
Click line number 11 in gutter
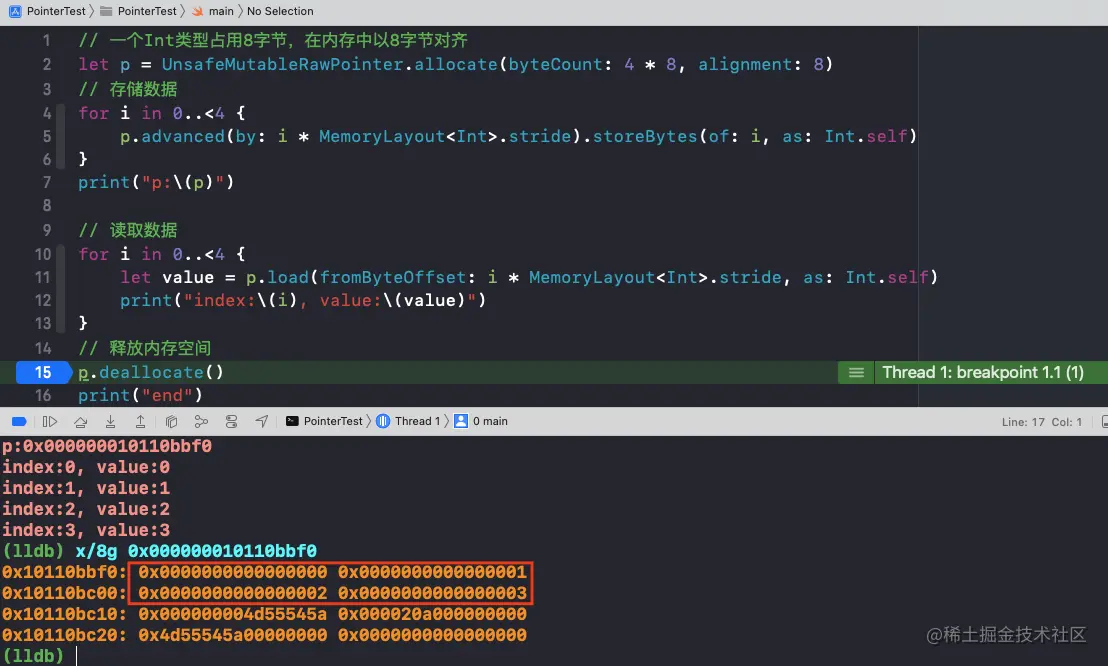pos(43,277)
